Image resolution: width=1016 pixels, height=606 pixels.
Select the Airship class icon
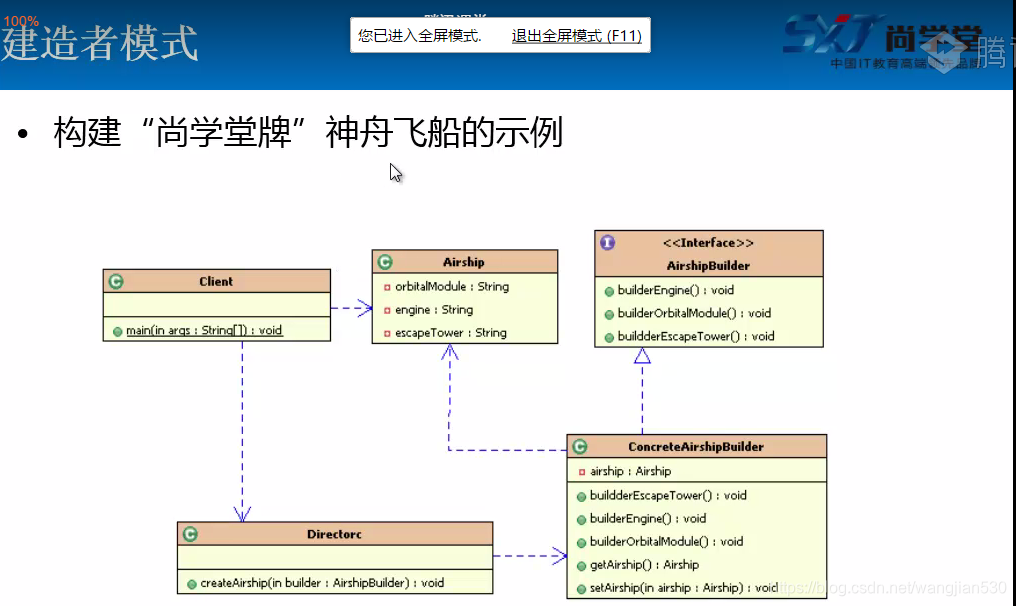pyautogui.click(x=386, y=262)
